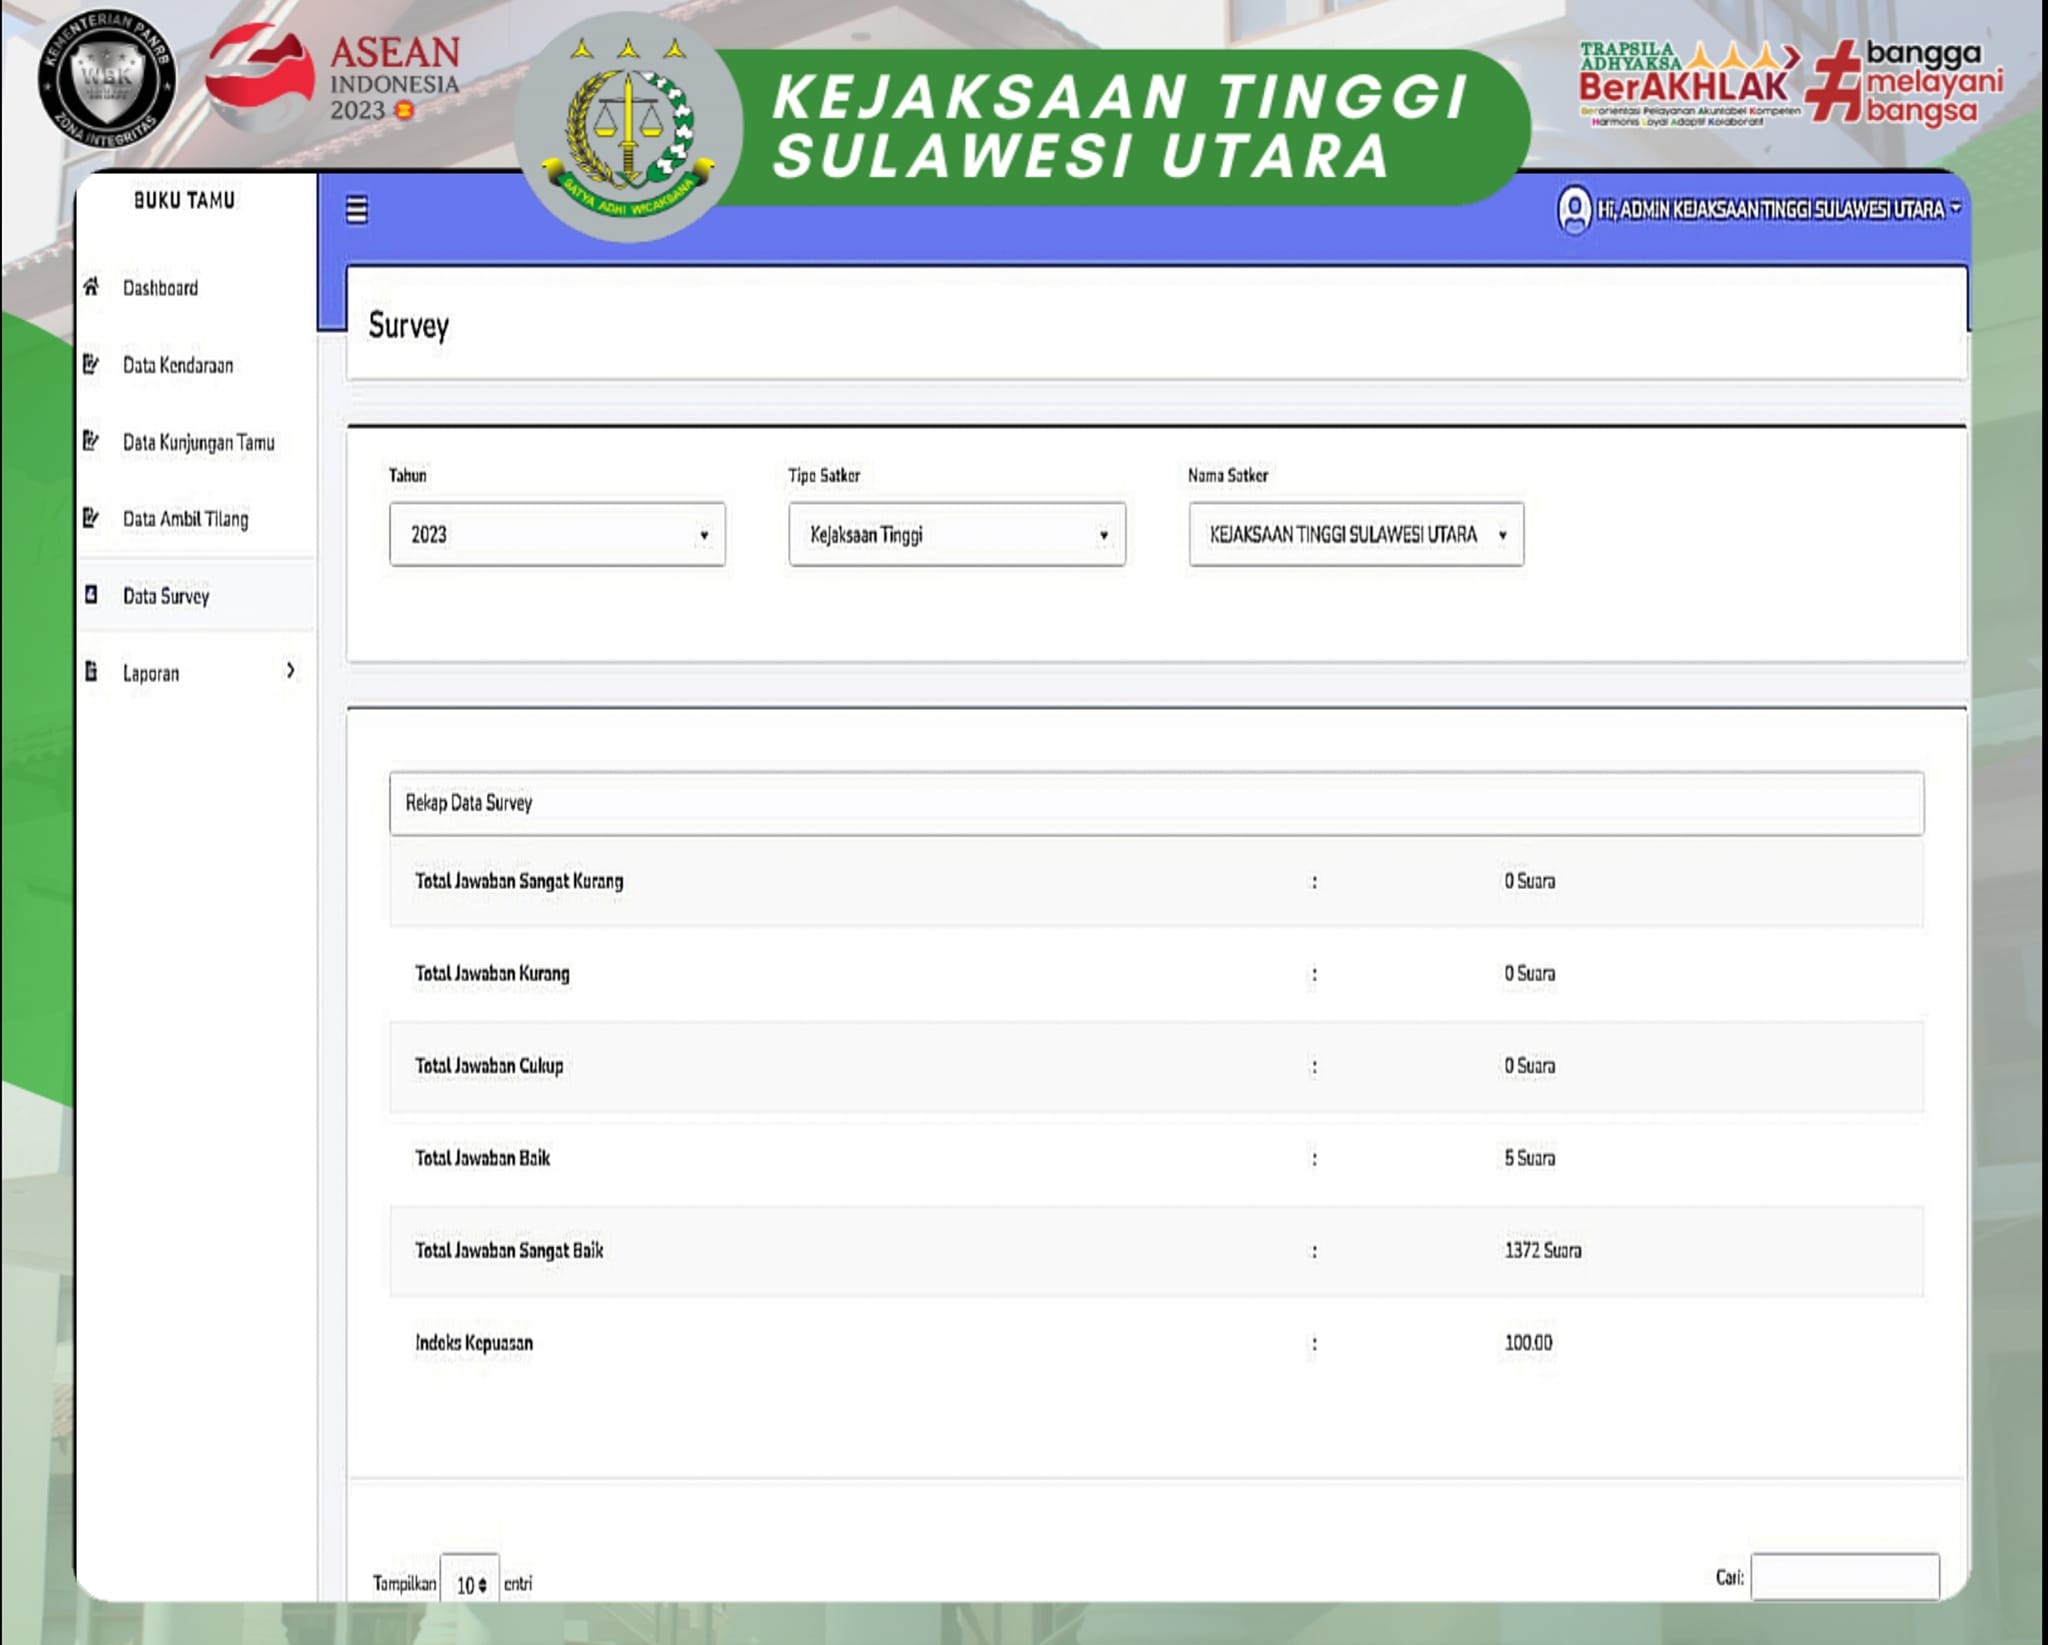Viewport: 2048px width, 1645px height.
Task: Expand the Laporan submenu chevron
Action: point(291,671)
